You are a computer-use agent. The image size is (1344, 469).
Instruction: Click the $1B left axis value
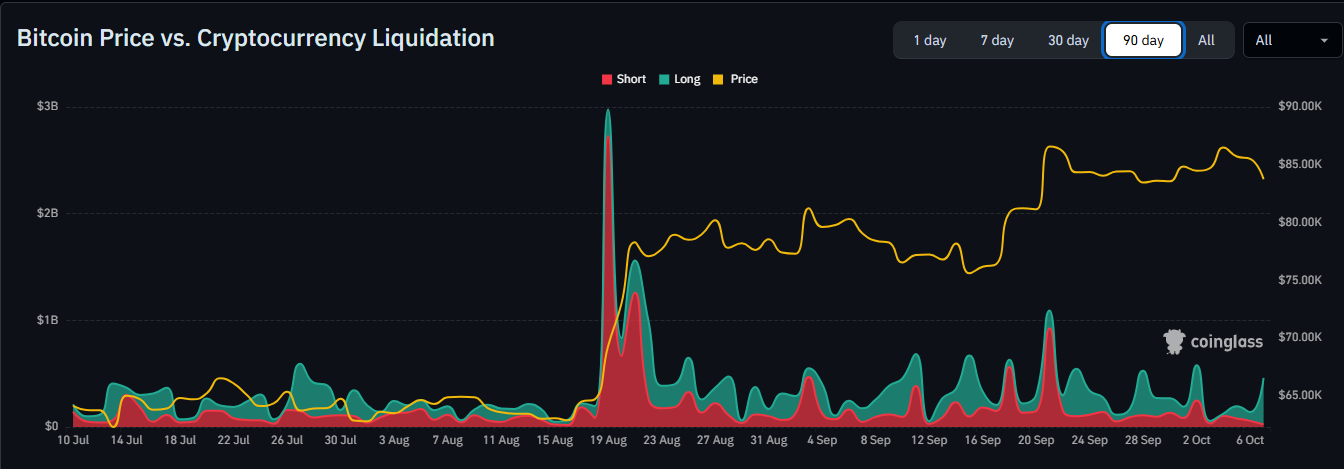(x=48, y=320)
